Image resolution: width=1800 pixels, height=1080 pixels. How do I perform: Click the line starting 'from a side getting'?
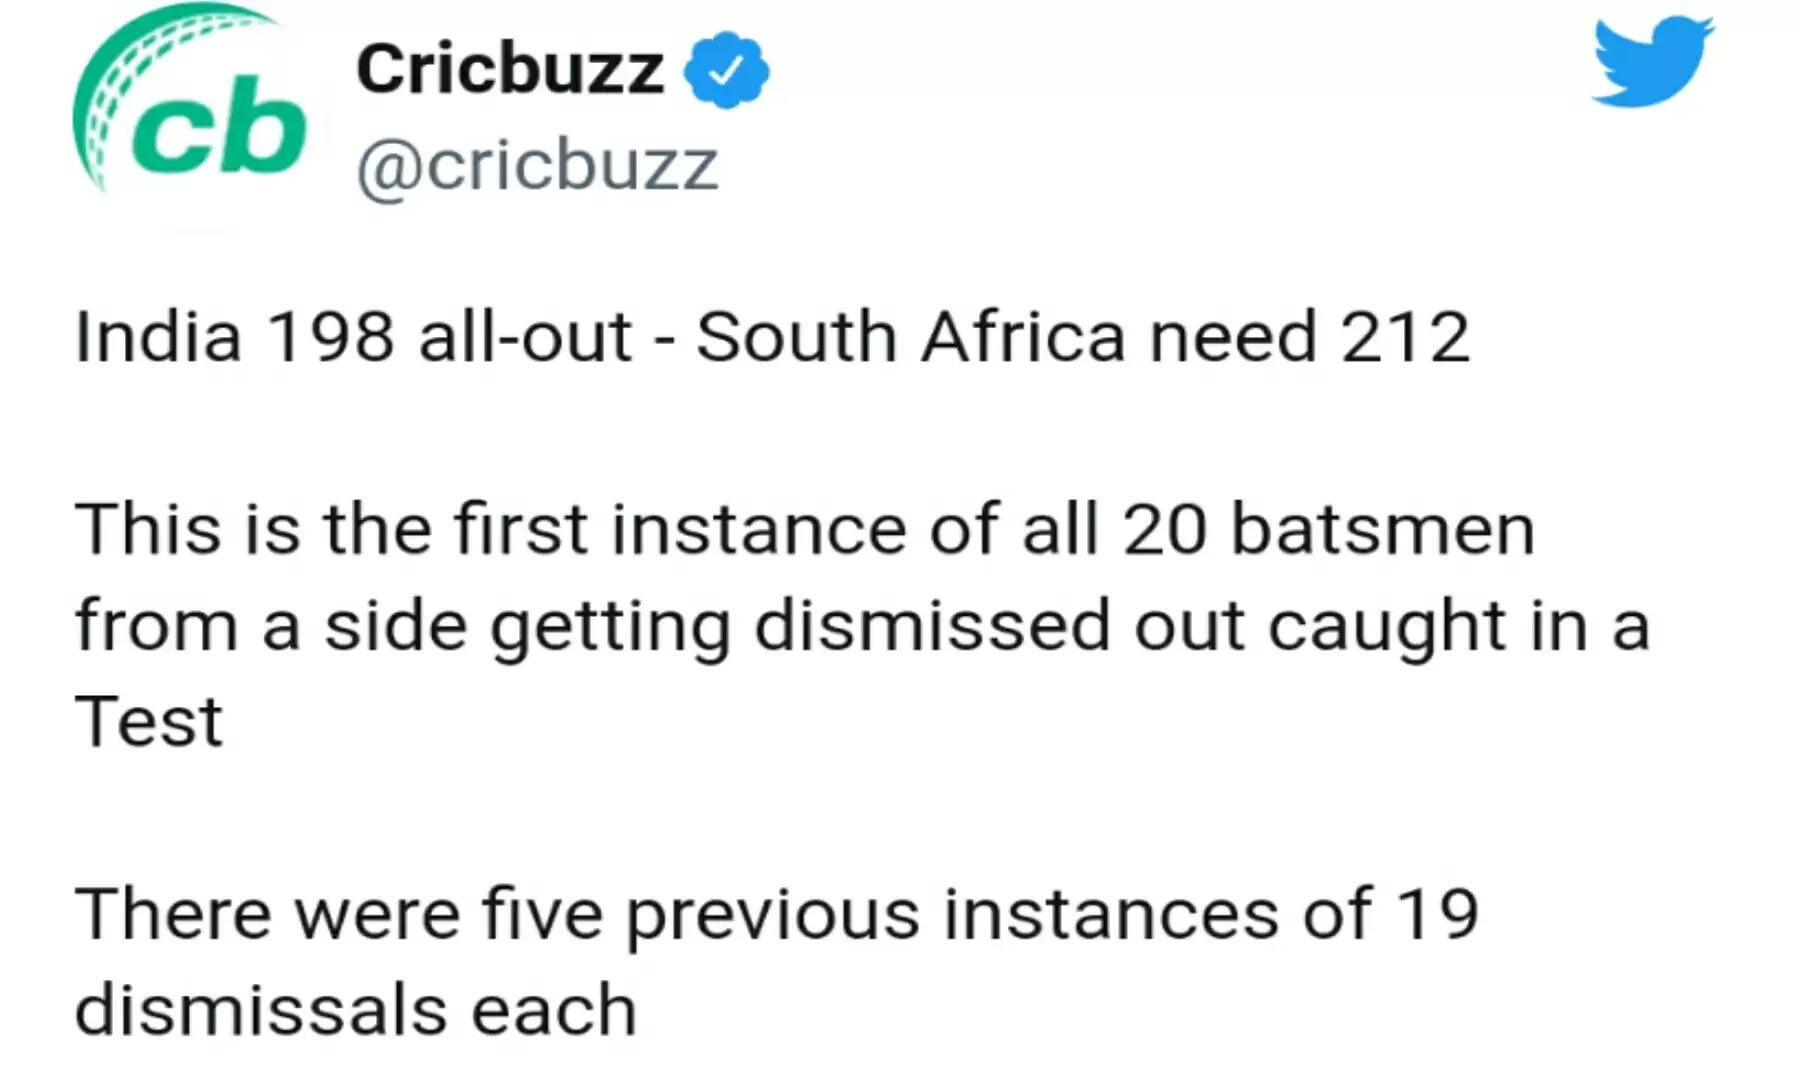pos(862,627)
